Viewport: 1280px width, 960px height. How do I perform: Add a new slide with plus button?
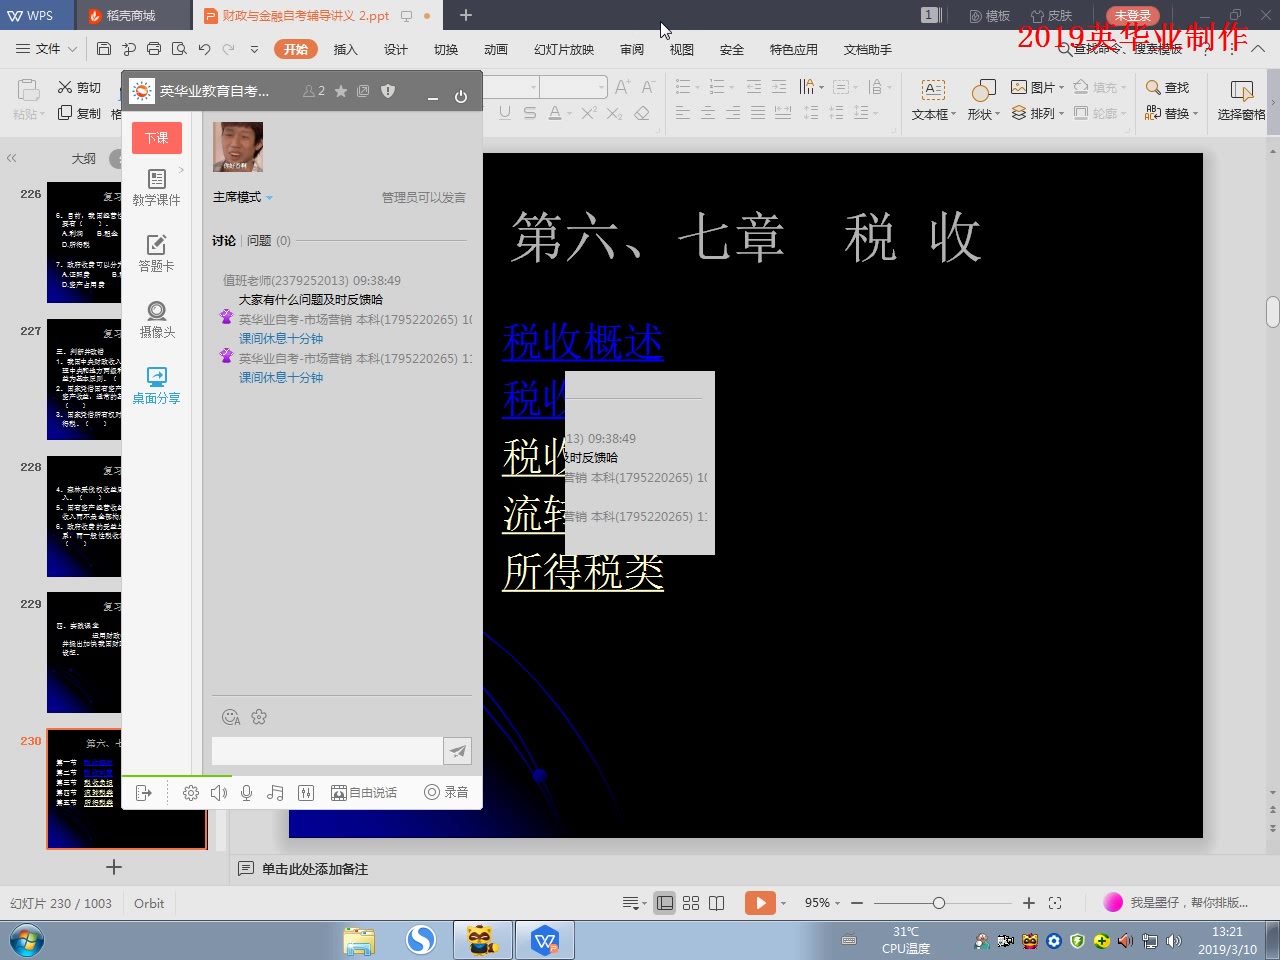coord(114,867)
